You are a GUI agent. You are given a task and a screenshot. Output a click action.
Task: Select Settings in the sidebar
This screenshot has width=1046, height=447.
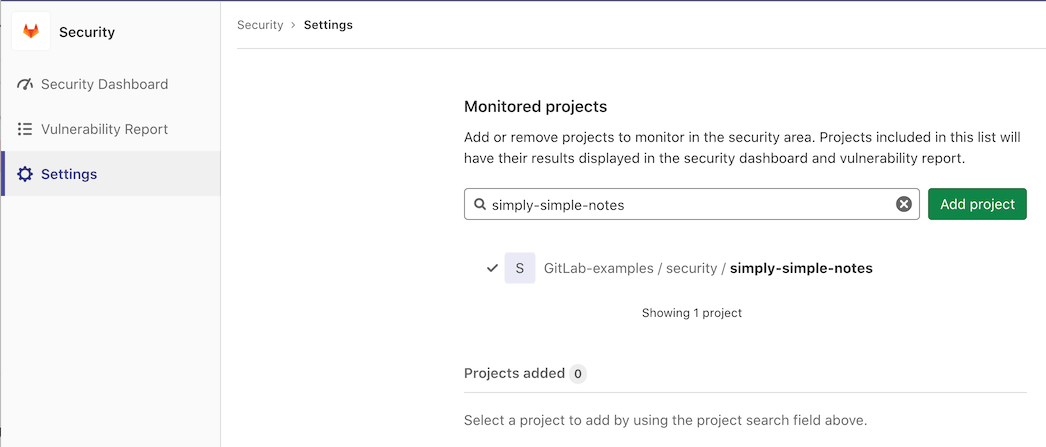(x=69, y=174)
